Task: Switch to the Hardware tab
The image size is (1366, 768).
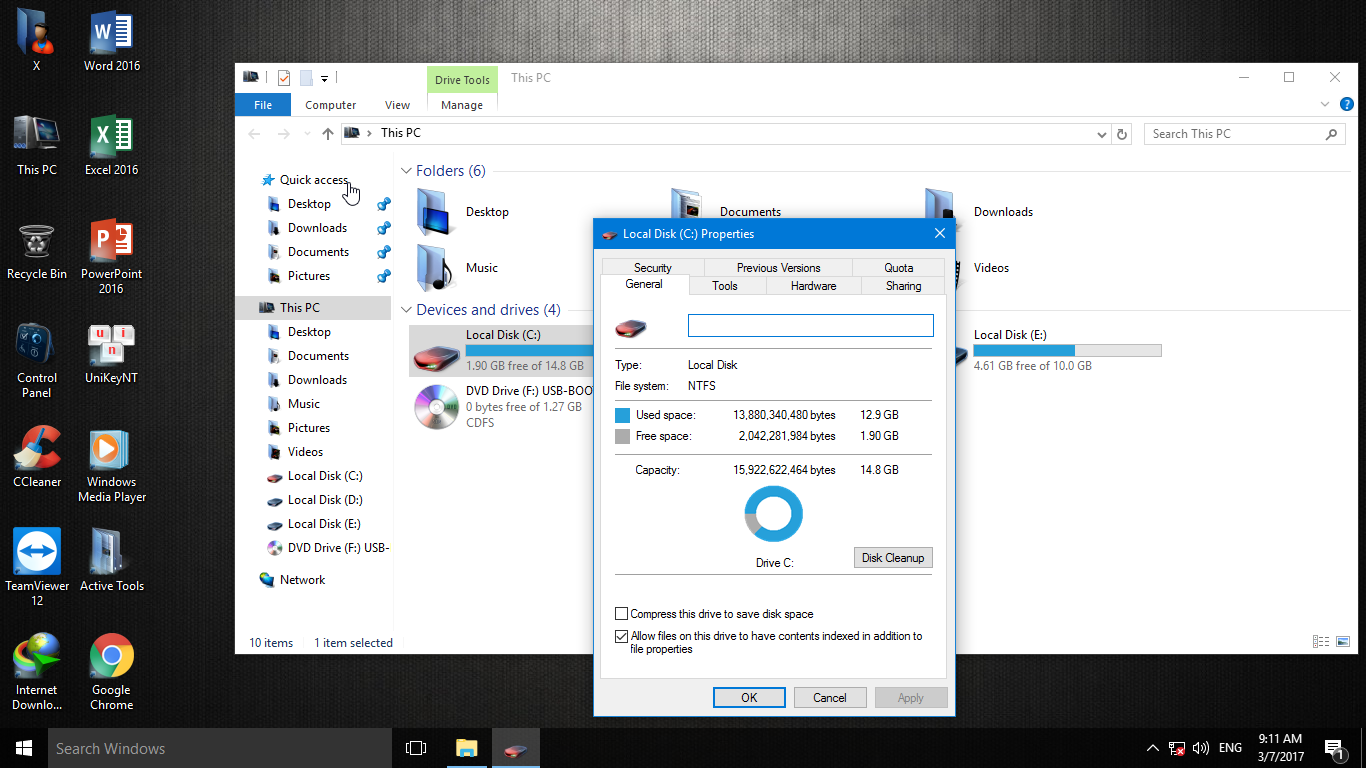Action: coord(814,286)
